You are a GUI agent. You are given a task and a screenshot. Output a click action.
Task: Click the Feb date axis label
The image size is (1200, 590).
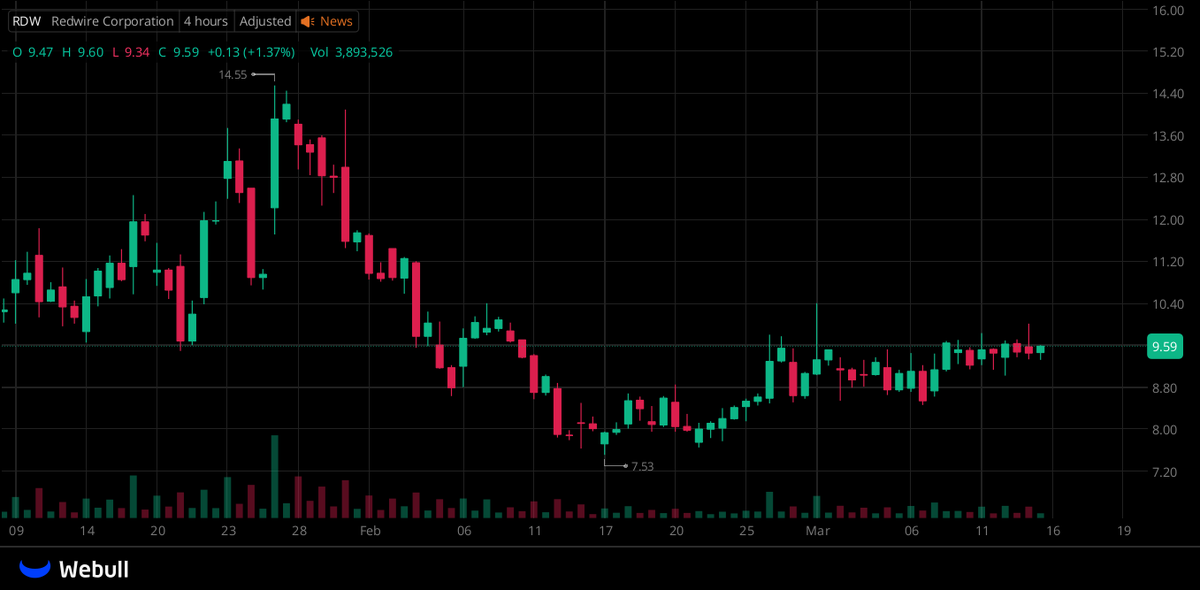370,531
